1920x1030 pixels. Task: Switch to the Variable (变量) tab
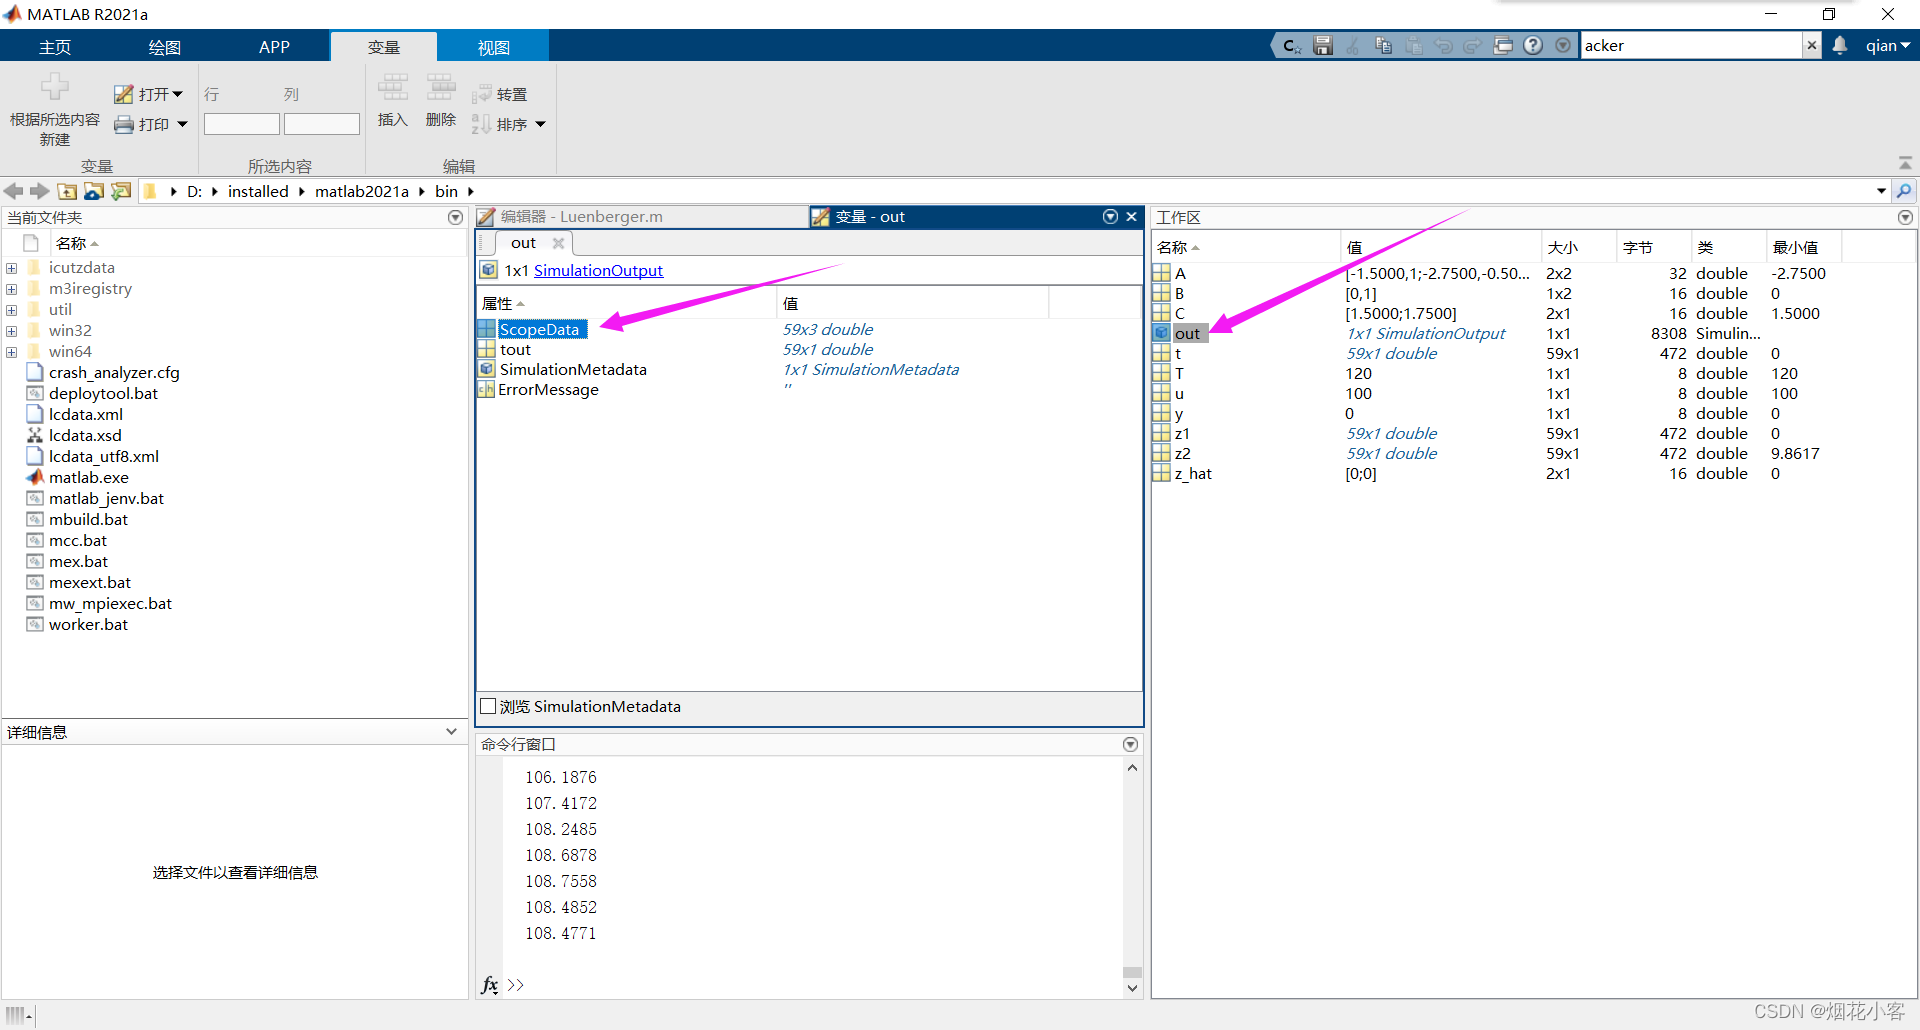(383, 47)
